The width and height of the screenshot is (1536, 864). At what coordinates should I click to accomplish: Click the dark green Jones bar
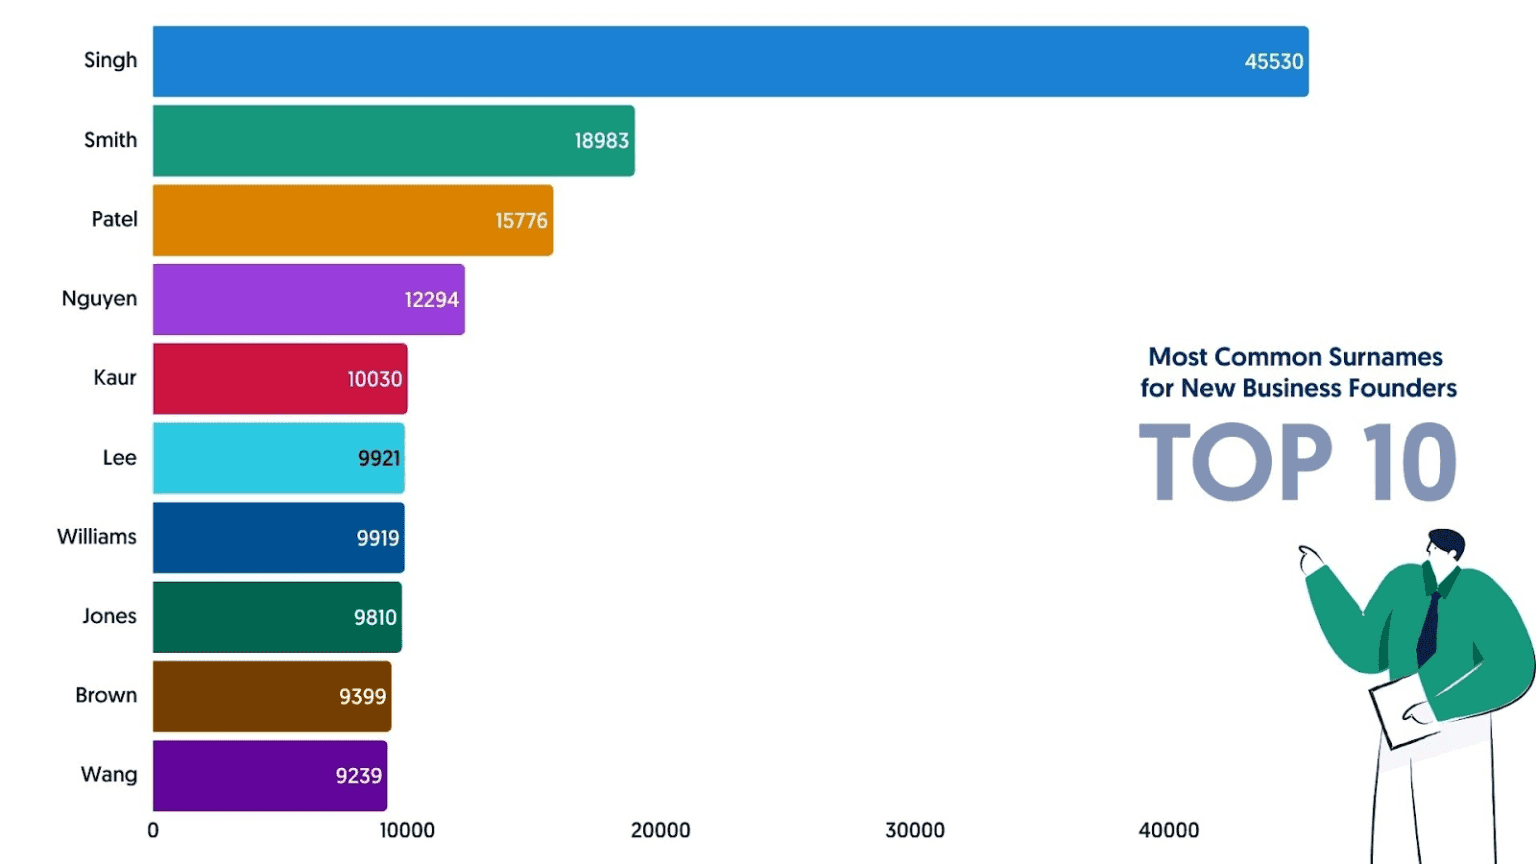(277, 617)
